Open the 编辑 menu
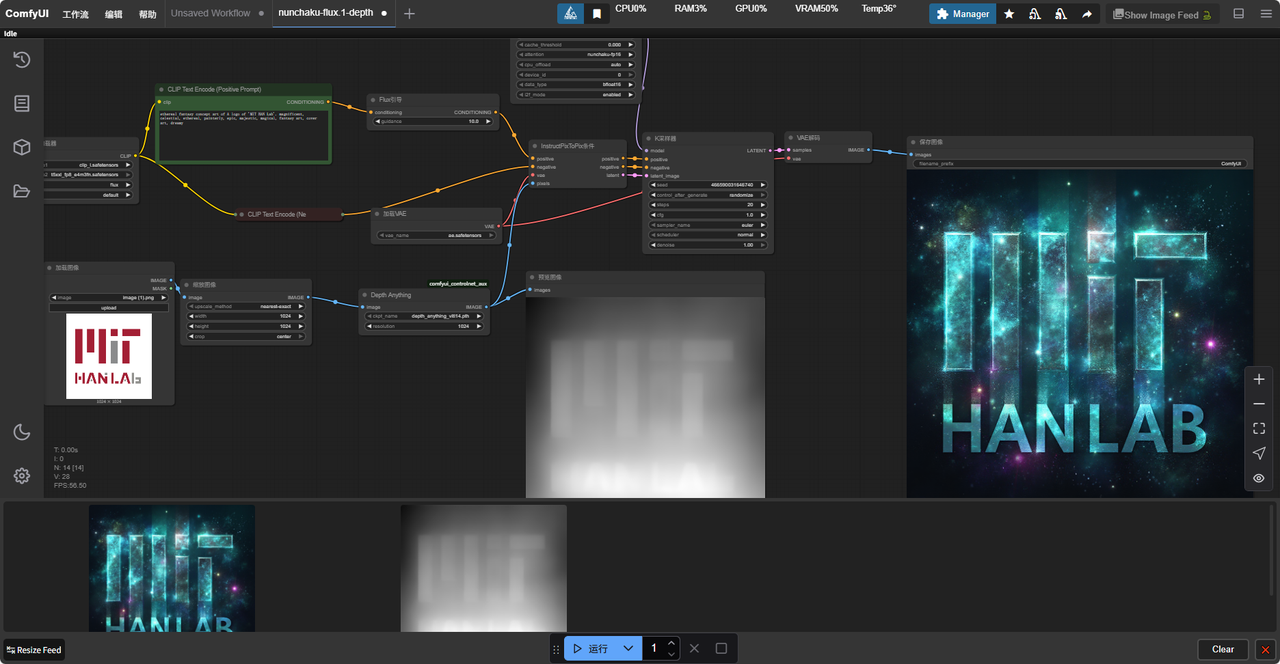The height and width of the screenshot is (664, 1280). point(114,14)
